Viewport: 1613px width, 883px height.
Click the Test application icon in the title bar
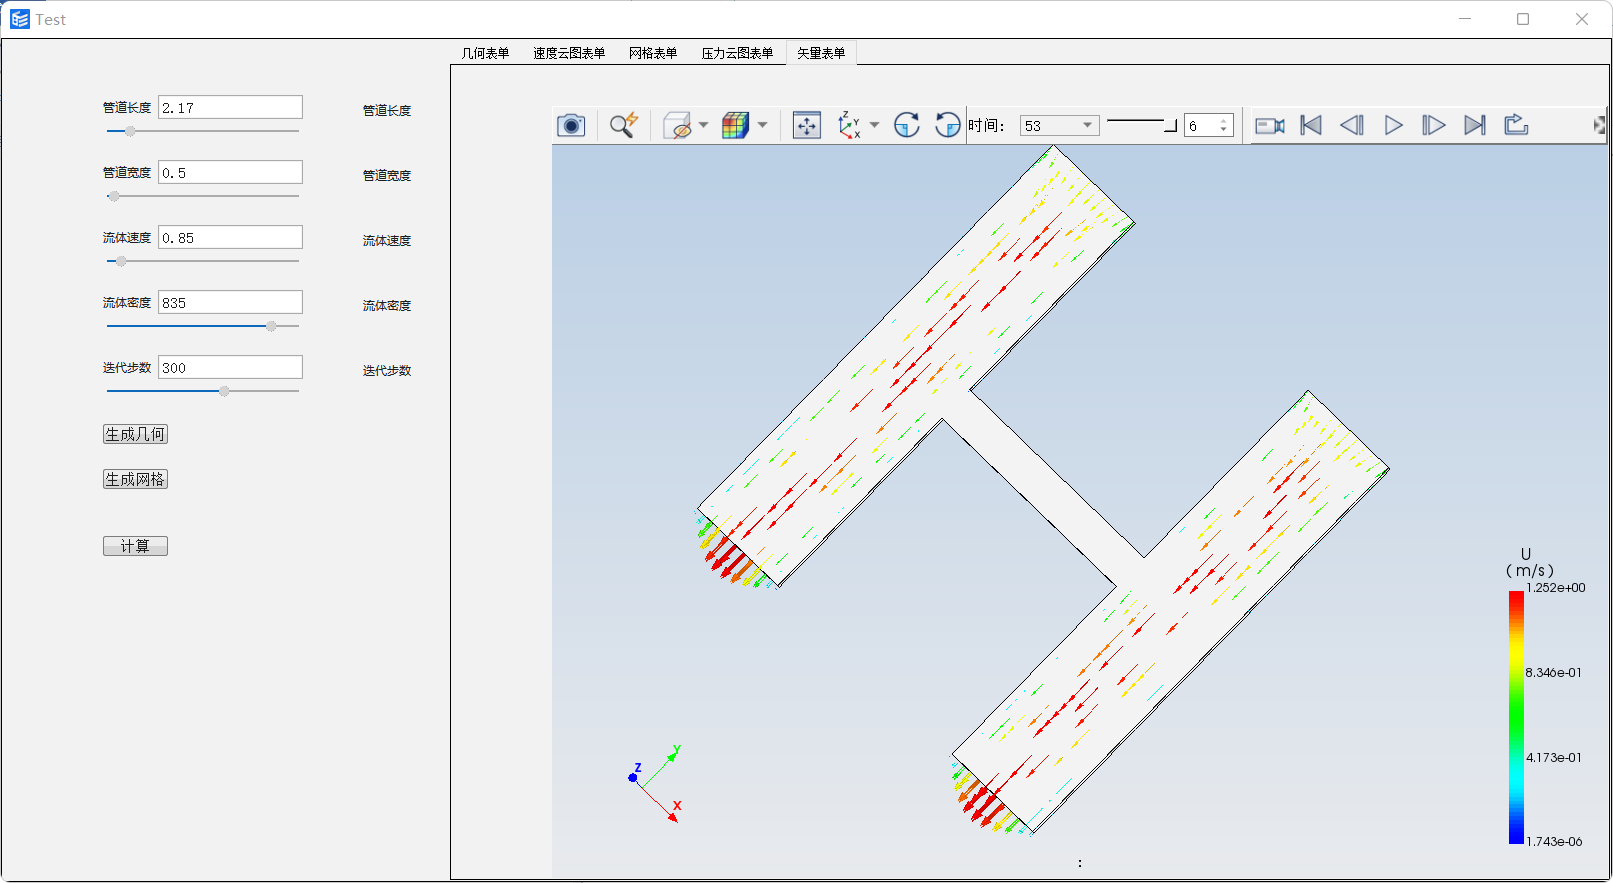[19, 19]
